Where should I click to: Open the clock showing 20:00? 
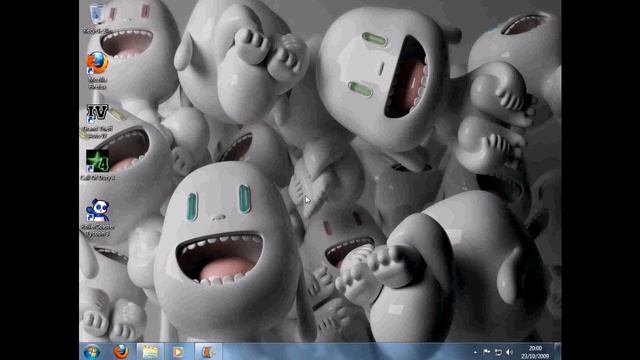coord(535,352)
